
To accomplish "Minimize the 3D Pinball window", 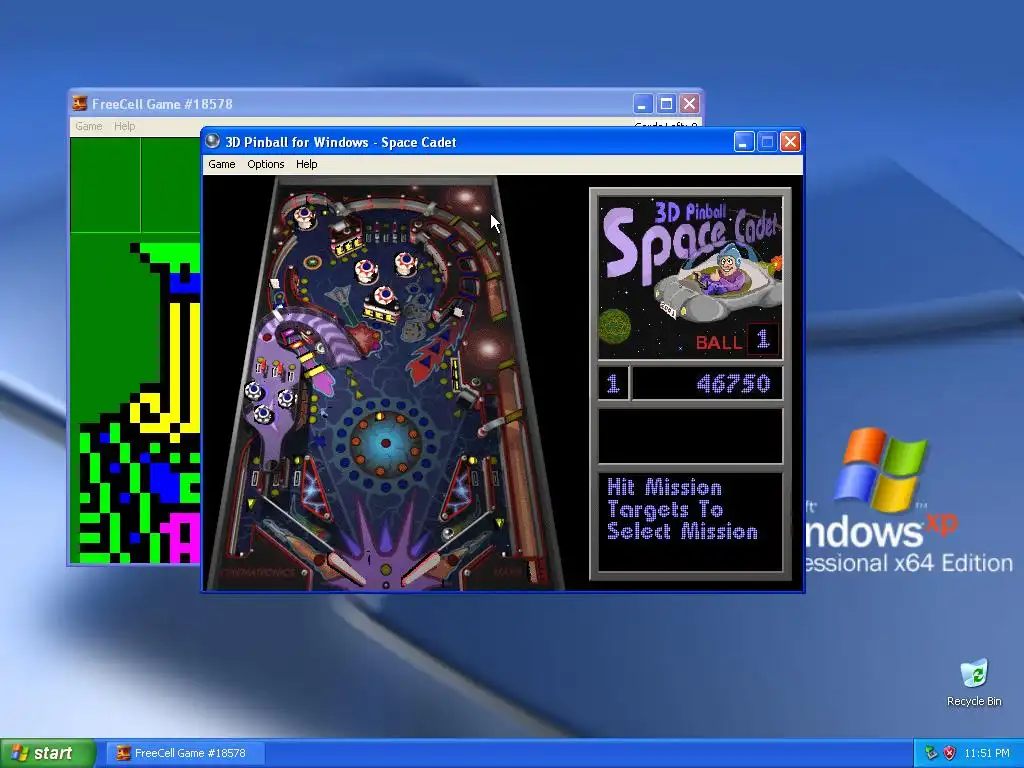I will tap(744, 142).
